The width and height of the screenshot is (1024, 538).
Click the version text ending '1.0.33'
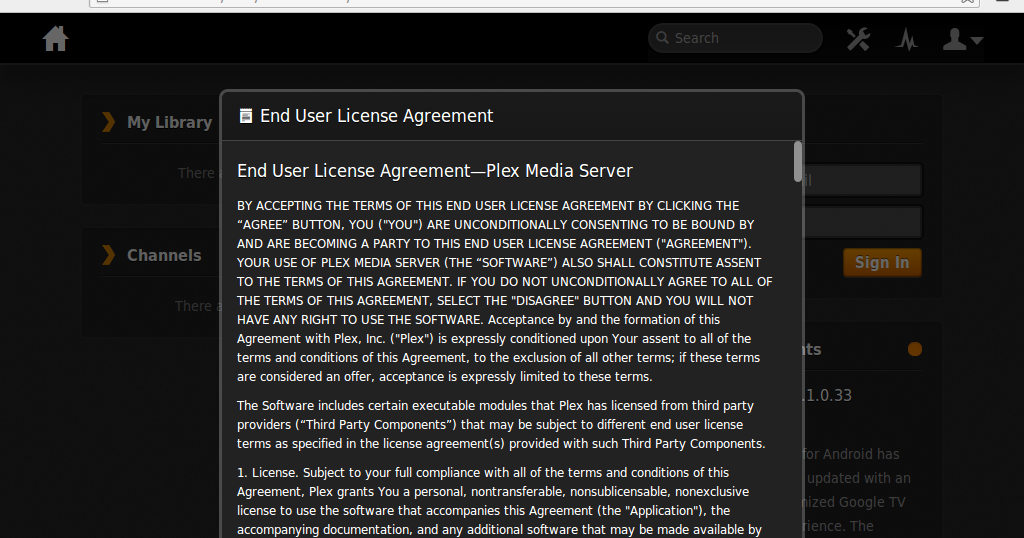pos(828,395)
